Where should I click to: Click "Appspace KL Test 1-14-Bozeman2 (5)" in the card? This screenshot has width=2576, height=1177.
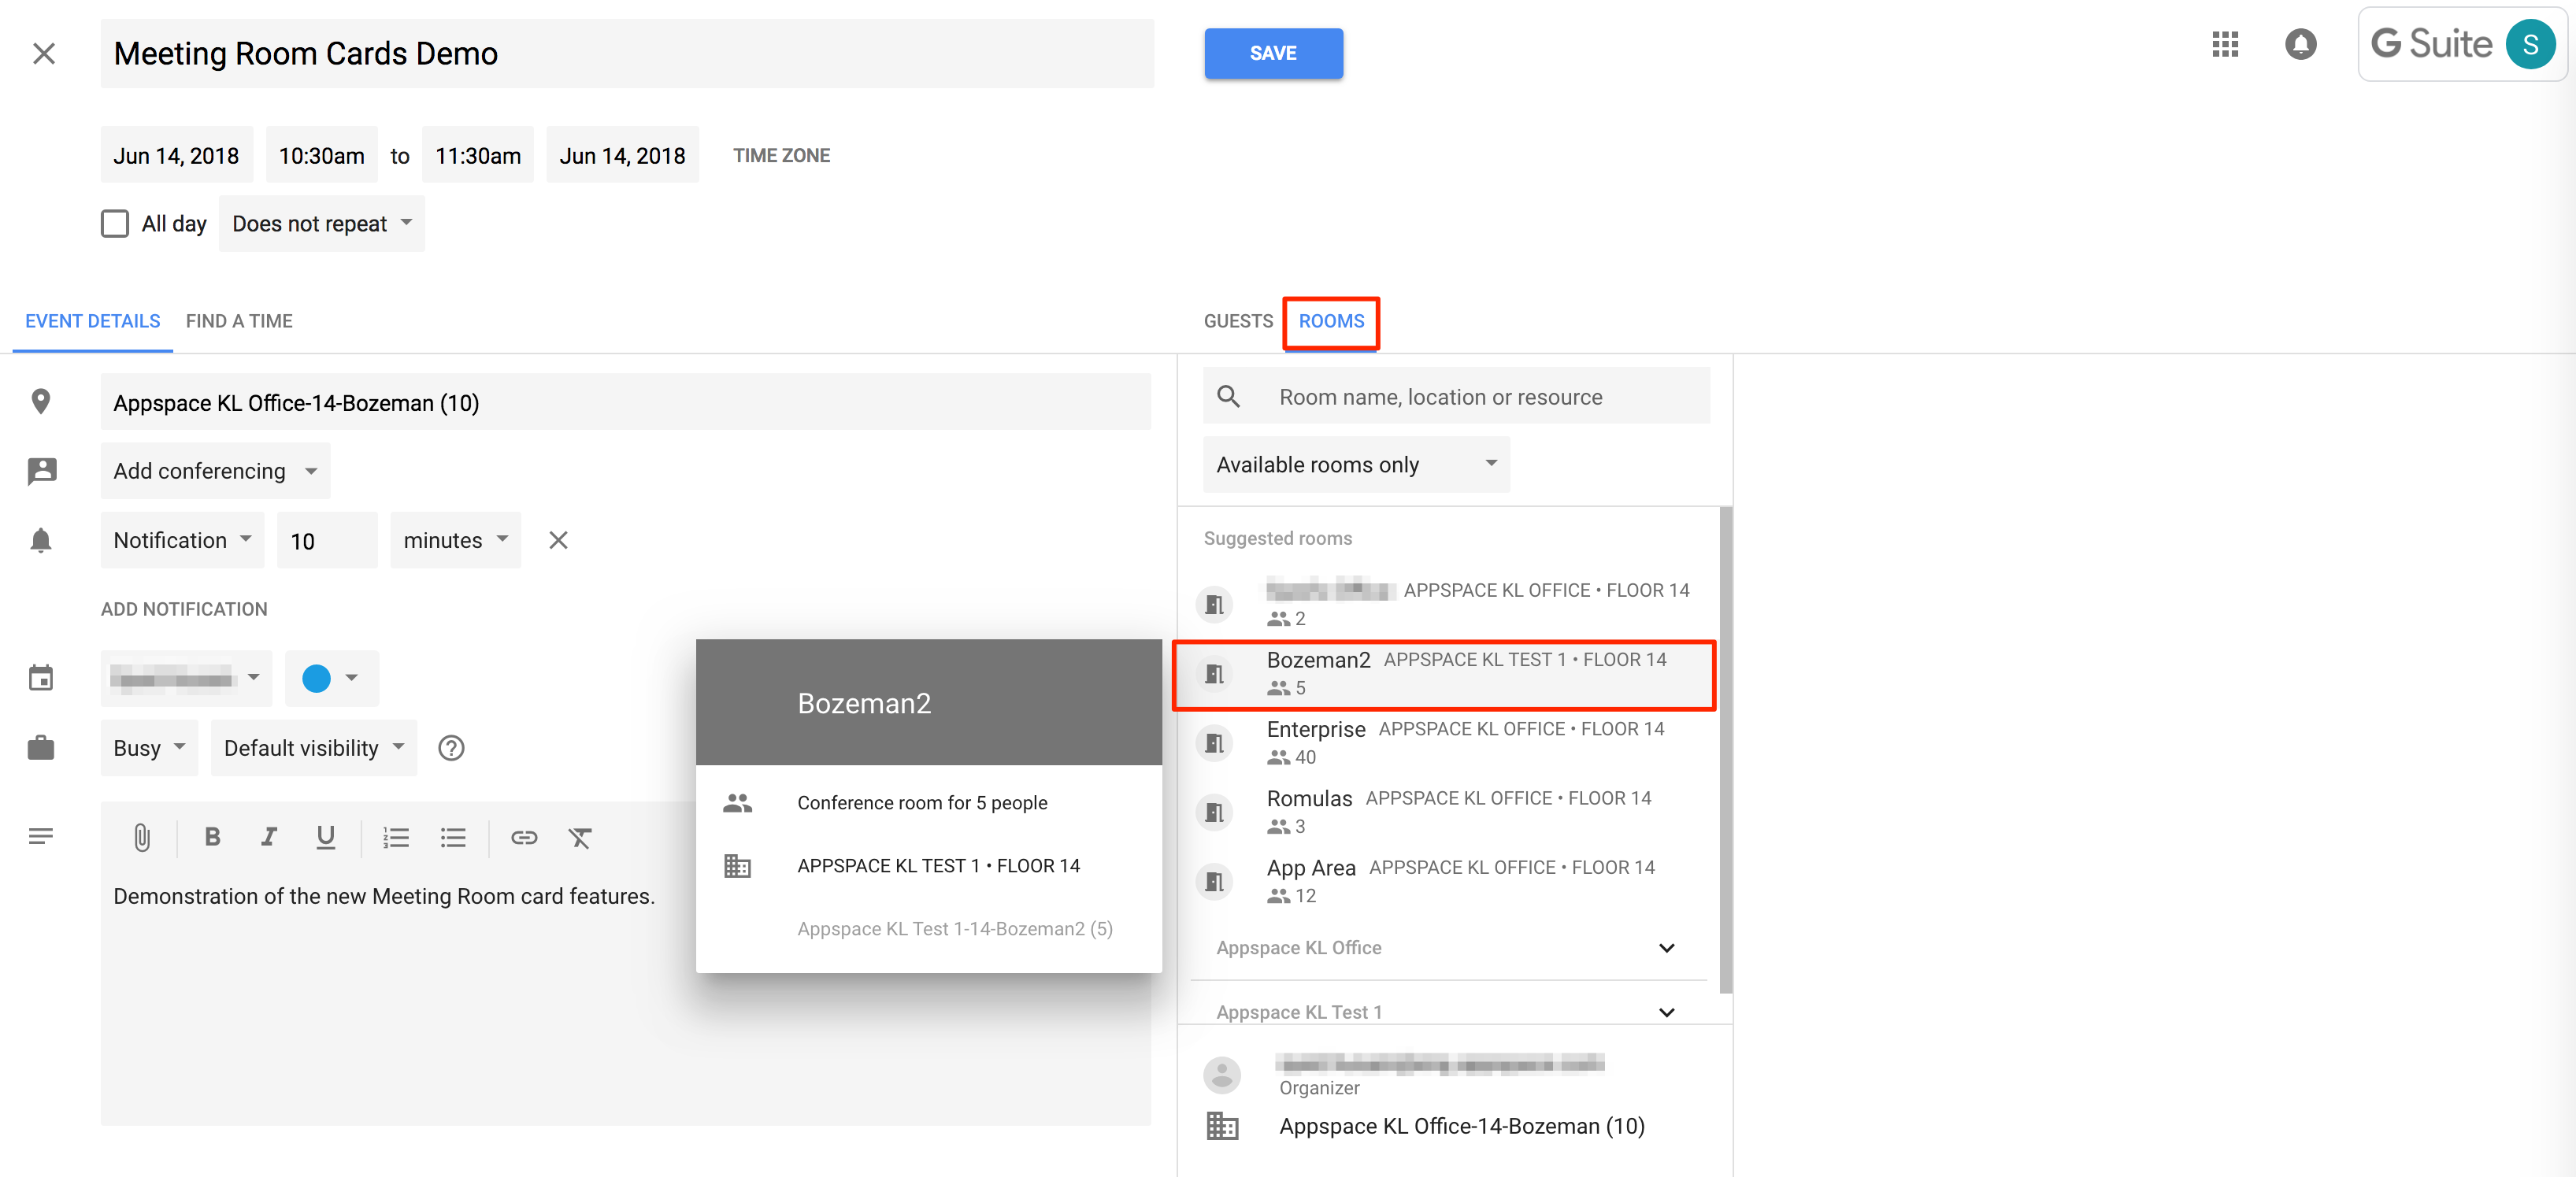tap(954, 928)
